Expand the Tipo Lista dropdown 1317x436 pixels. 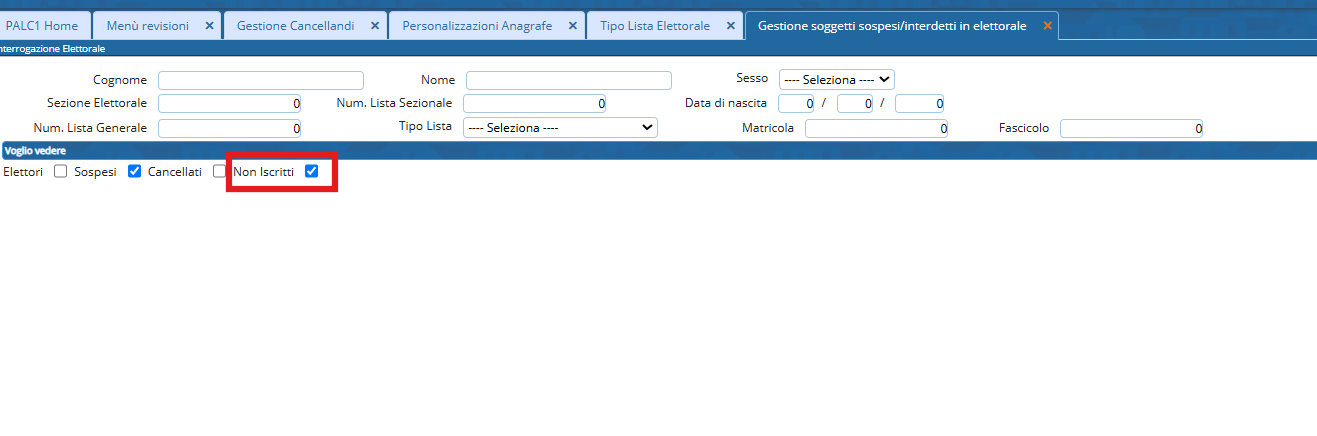point(560,128)
